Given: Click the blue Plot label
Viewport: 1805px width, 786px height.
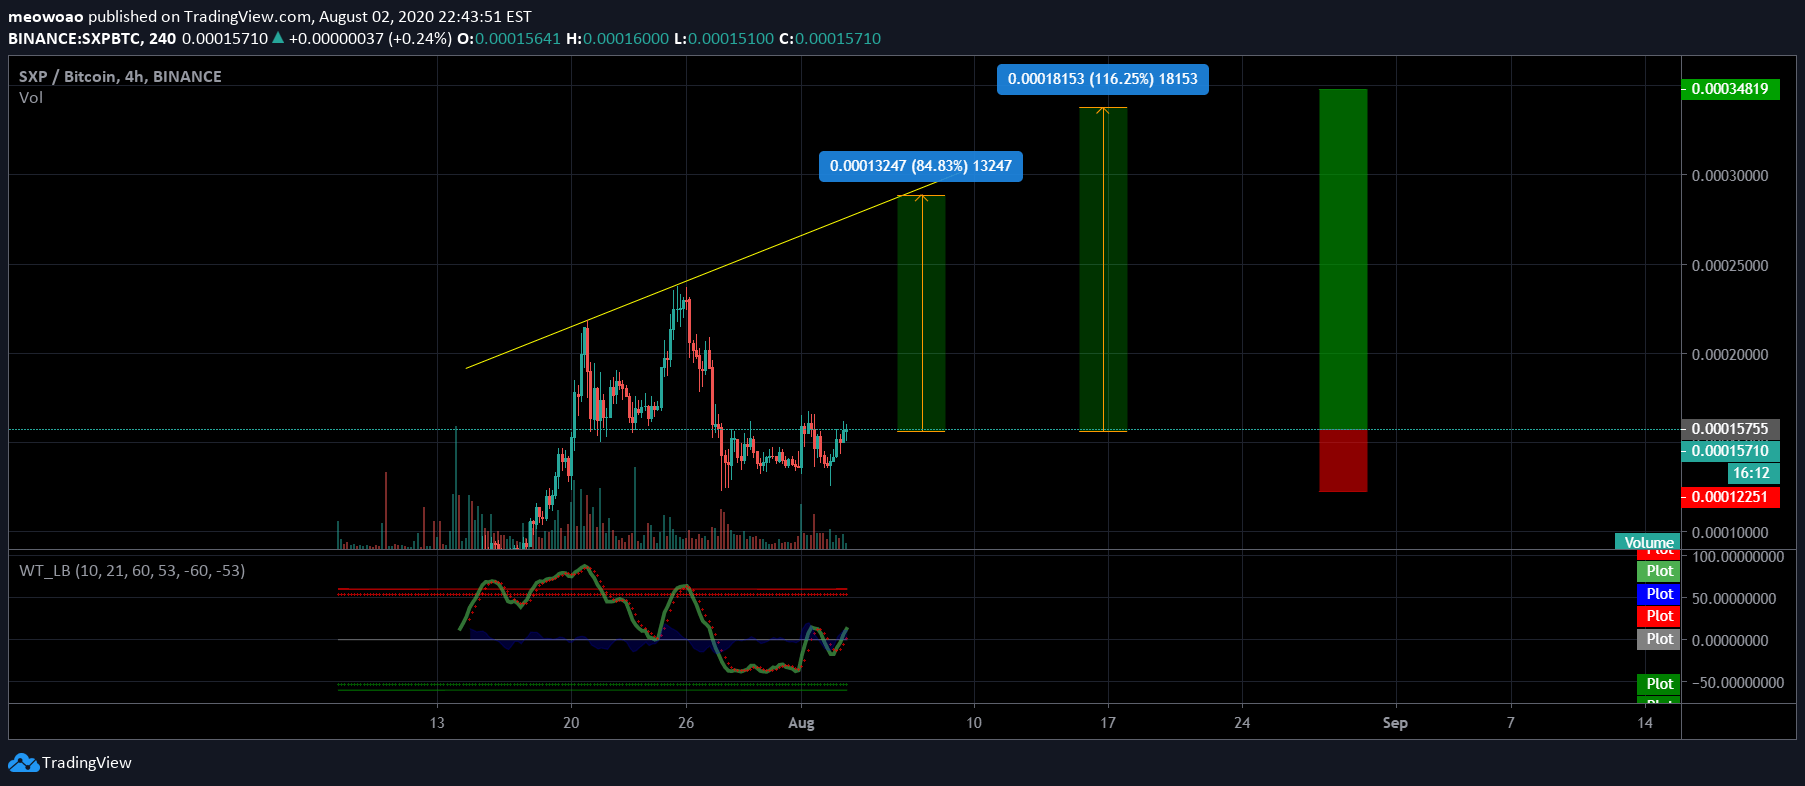Looking at the screenshot, I should pyautogui.click(x=1659, y=594).
